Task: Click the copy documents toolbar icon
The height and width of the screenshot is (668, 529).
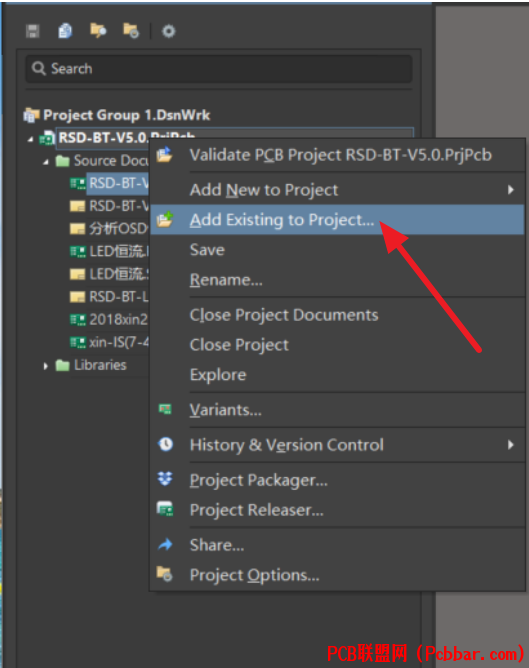Action: 65,31
